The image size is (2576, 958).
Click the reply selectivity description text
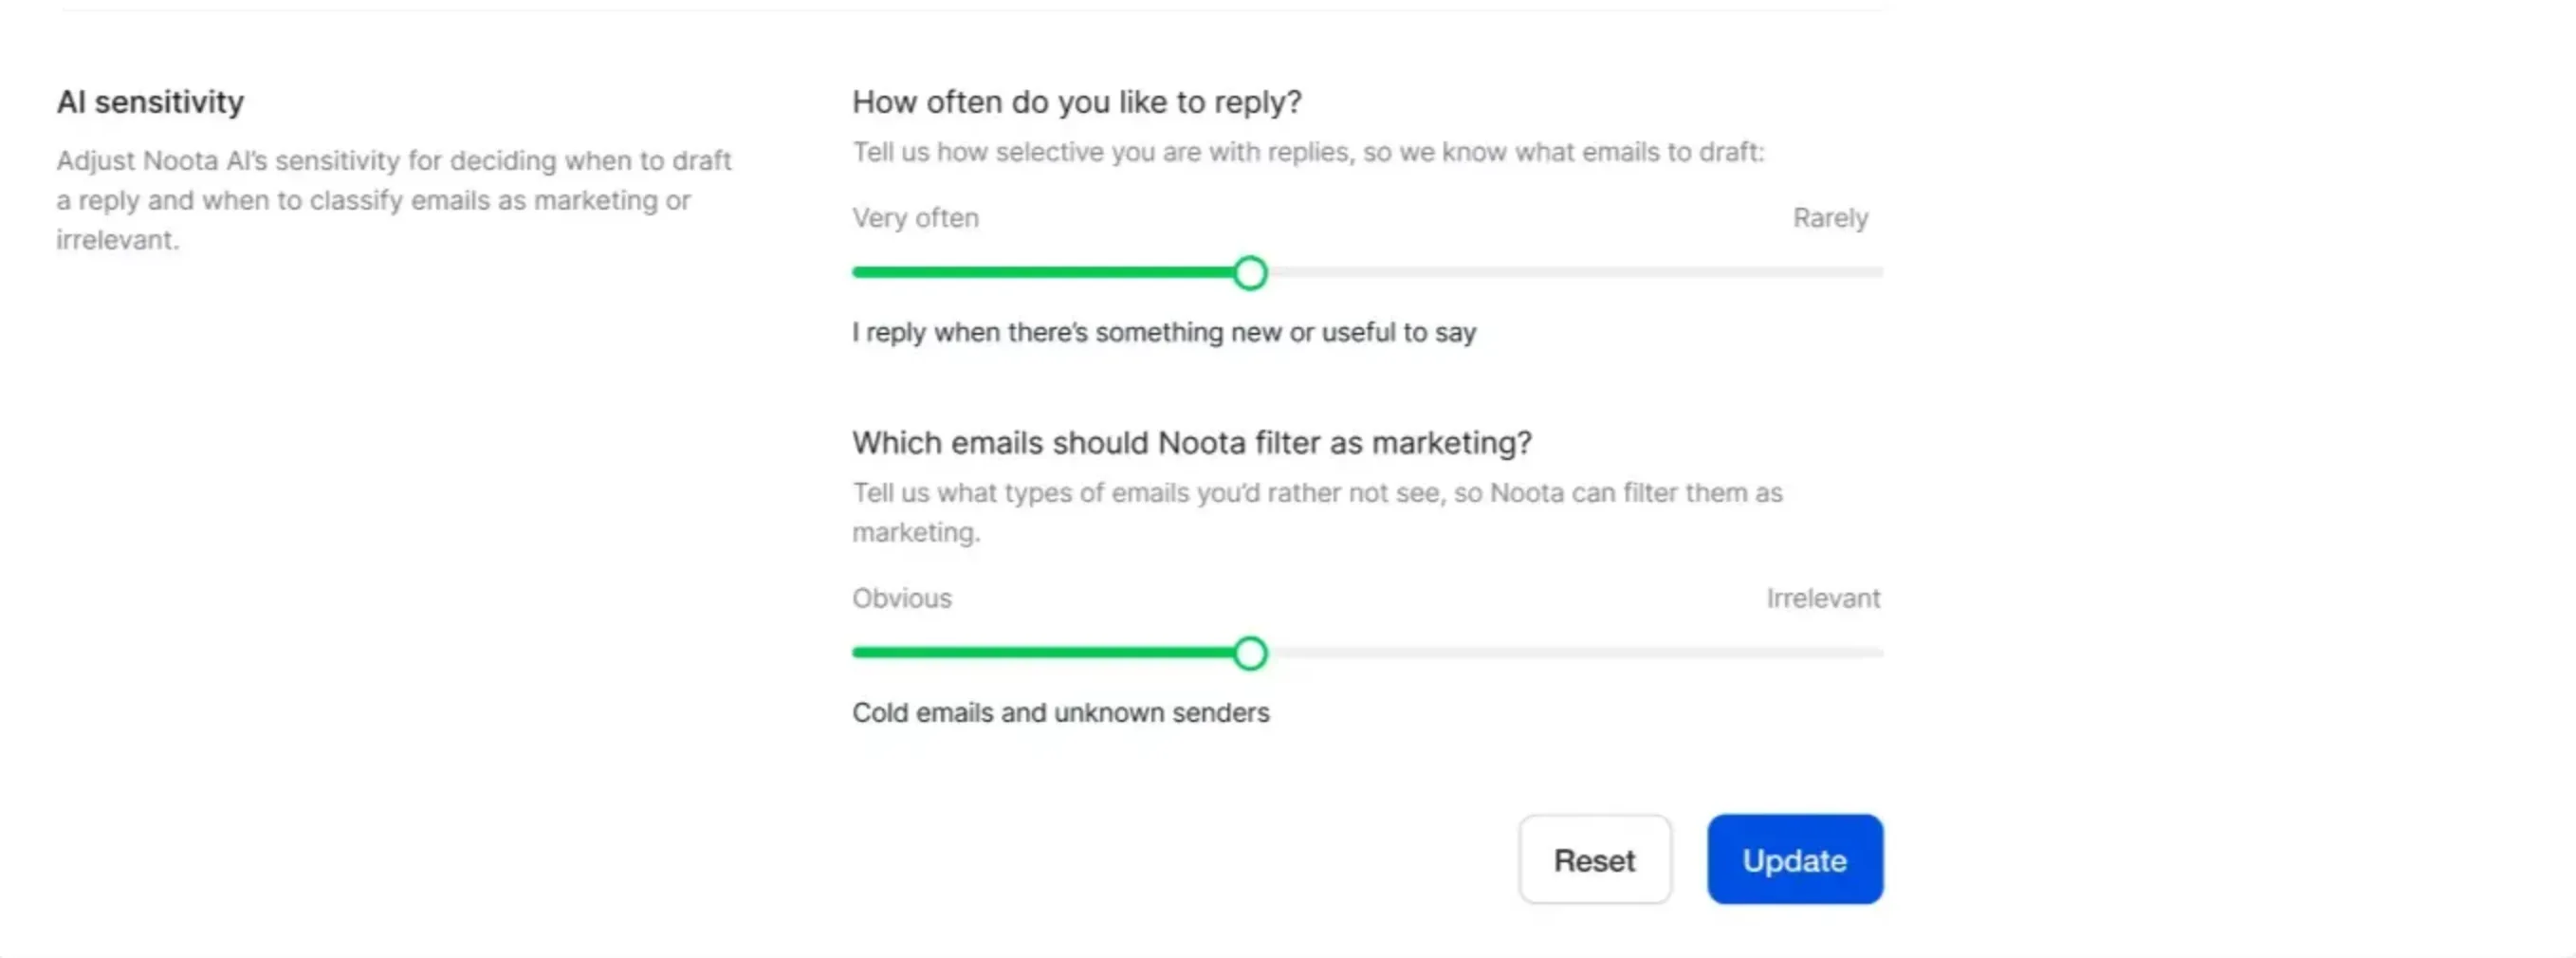coord(1308,152)
